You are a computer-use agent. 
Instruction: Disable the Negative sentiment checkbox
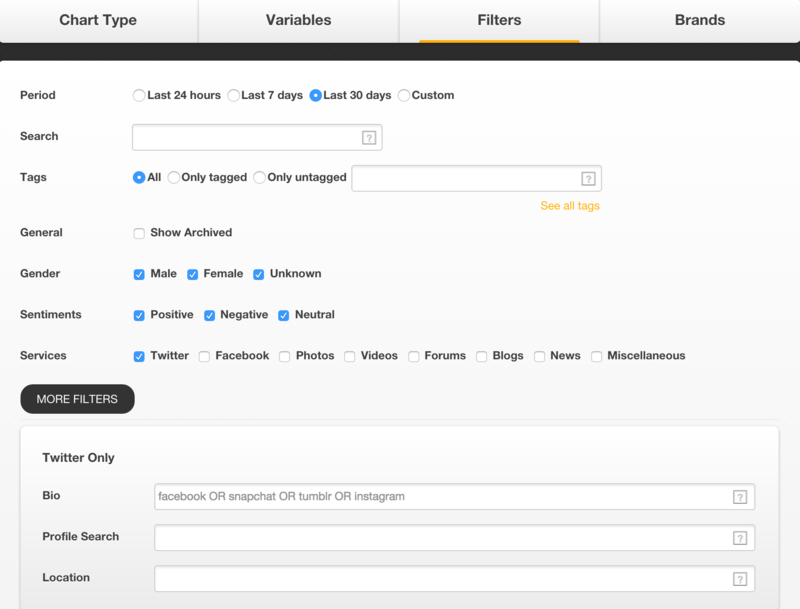pyautogui.click(x=210, y=315)
